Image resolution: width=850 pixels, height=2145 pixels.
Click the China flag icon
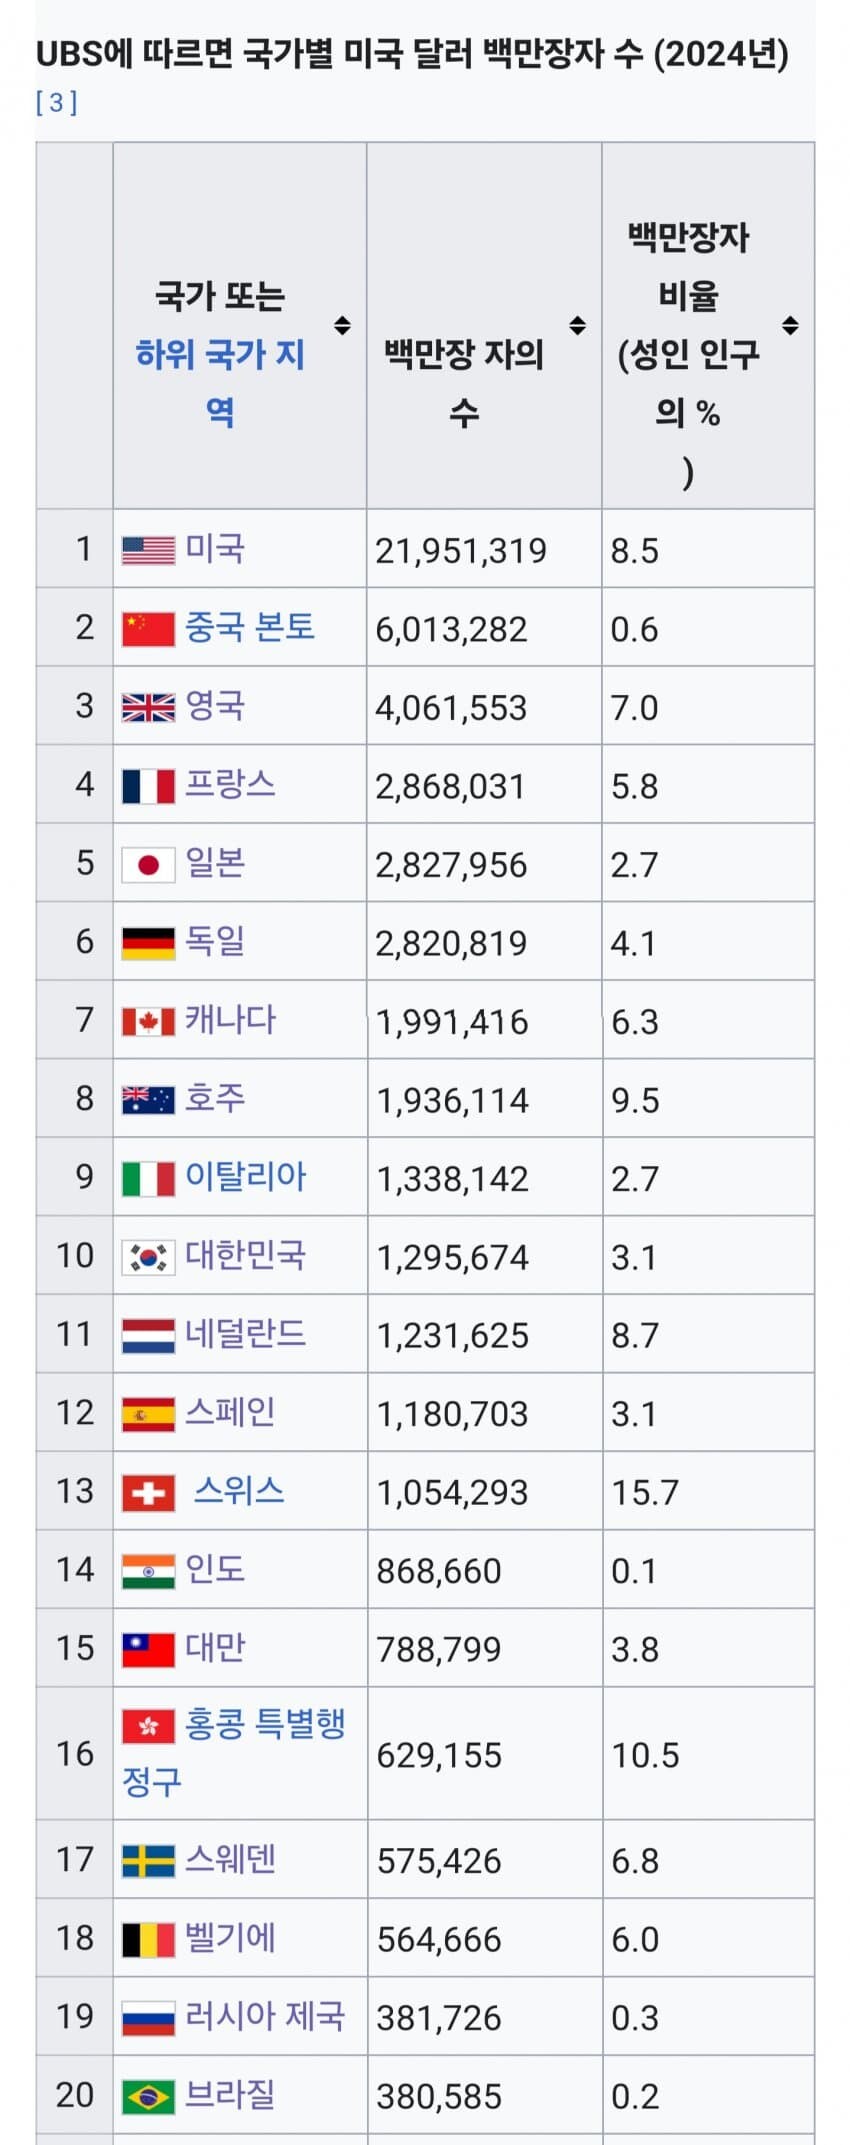click(148, 629)
